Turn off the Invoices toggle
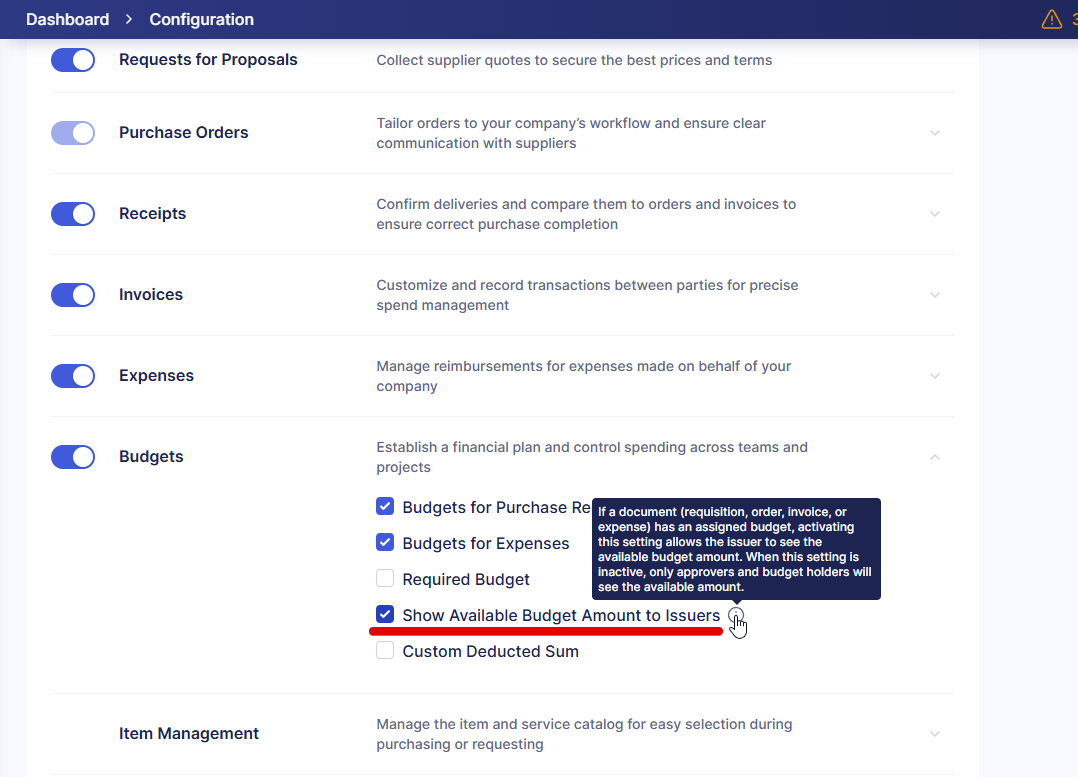Image resolution: width=1078 pixels, height=777 pixels. [x=73, y=295]
